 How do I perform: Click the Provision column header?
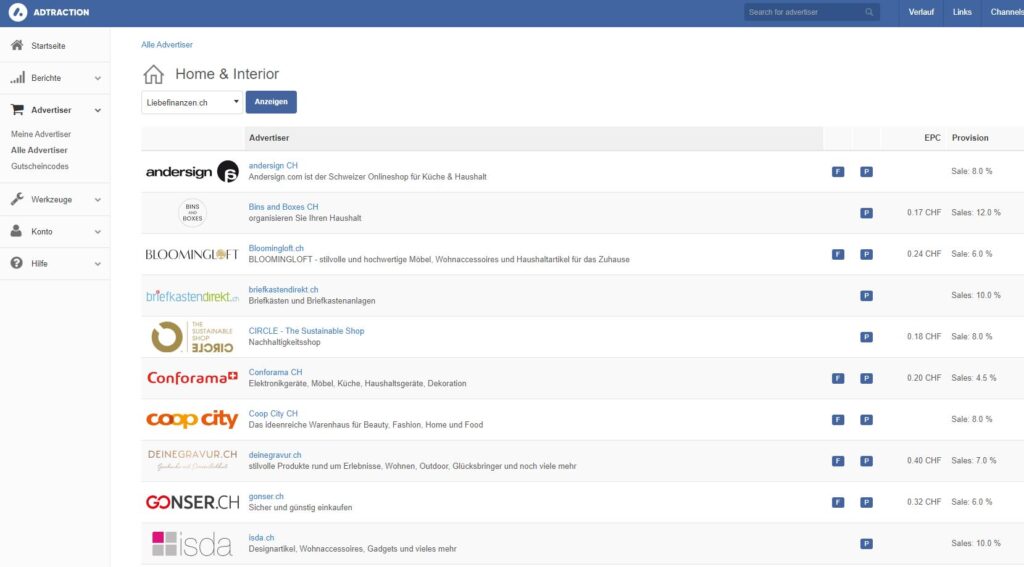(970, 138)
